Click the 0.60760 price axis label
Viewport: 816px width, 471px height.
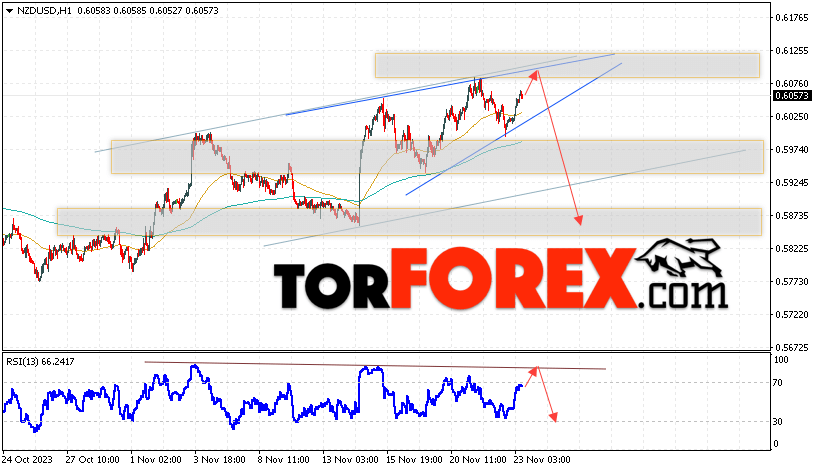(x=792, y=83)
